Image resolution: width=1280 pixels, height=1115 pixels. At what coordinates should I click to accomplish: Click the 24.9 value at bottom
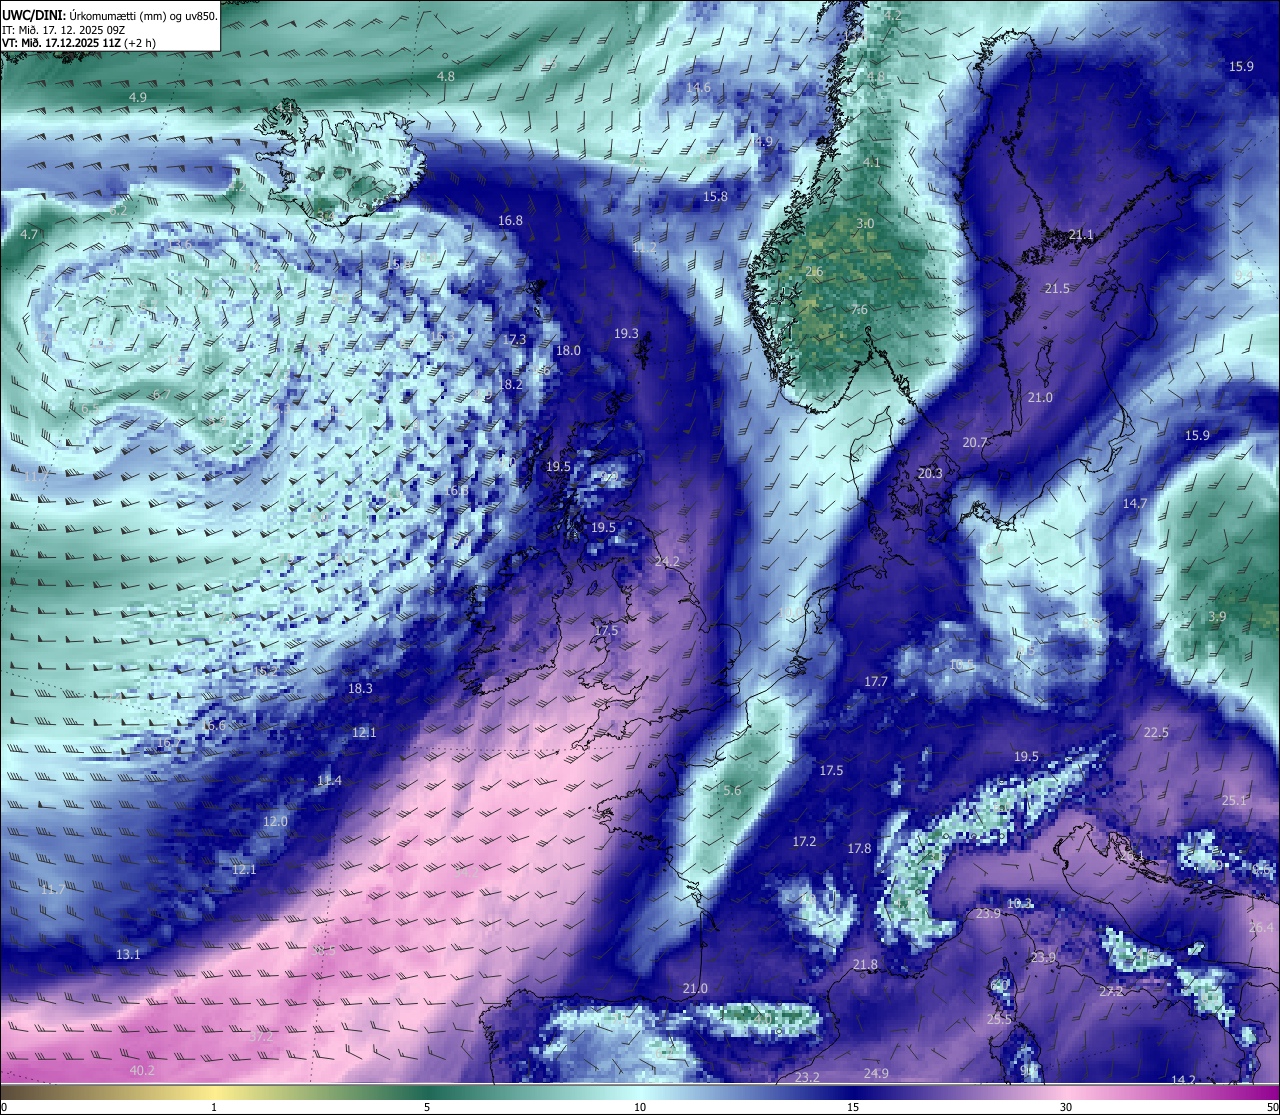876,1073
